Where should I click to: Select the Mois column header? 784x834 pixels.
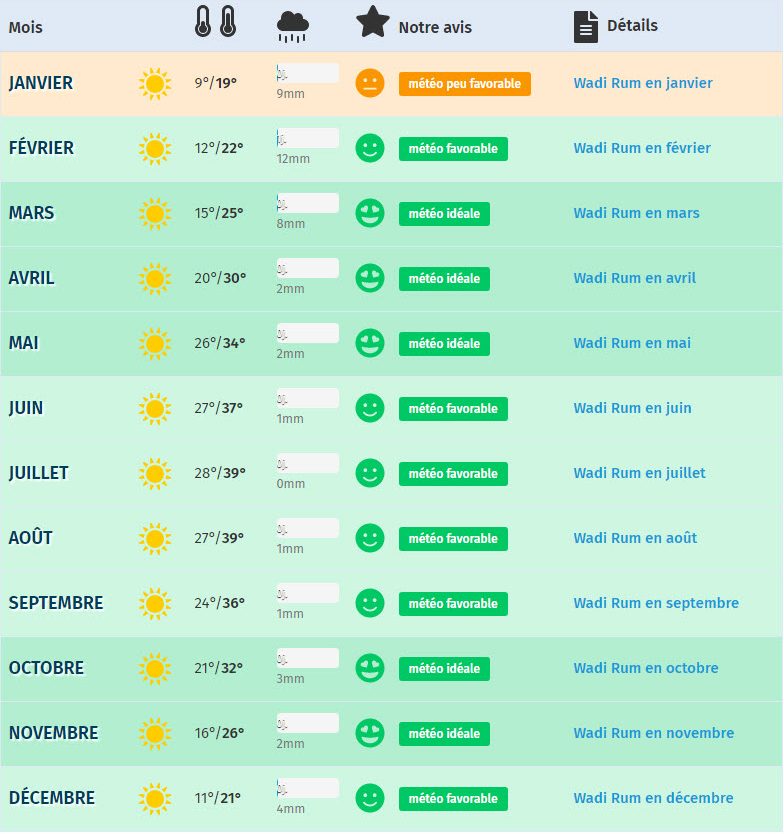26,27
